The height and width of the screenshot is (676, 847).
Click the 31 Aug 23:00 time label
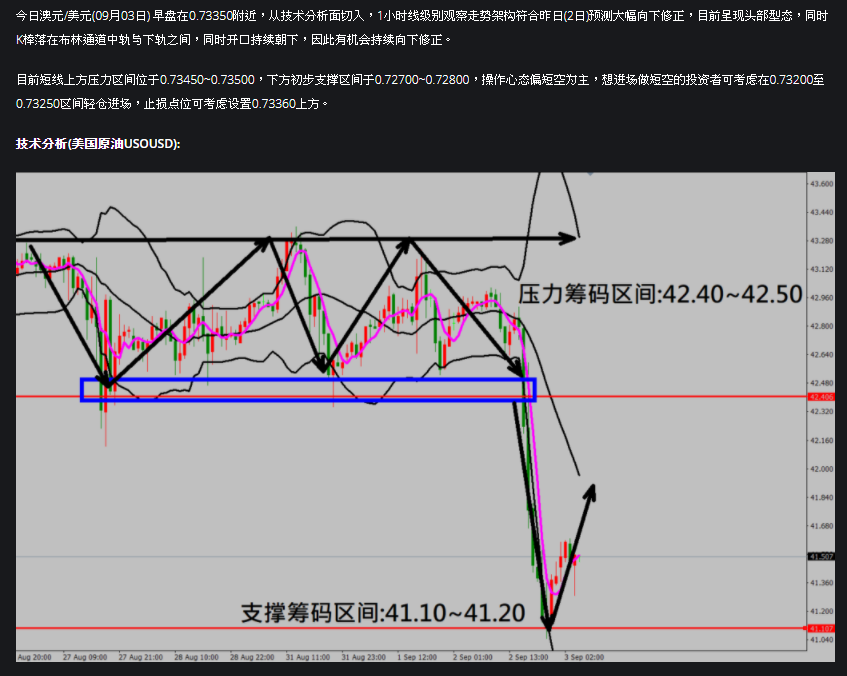[364, 658]
